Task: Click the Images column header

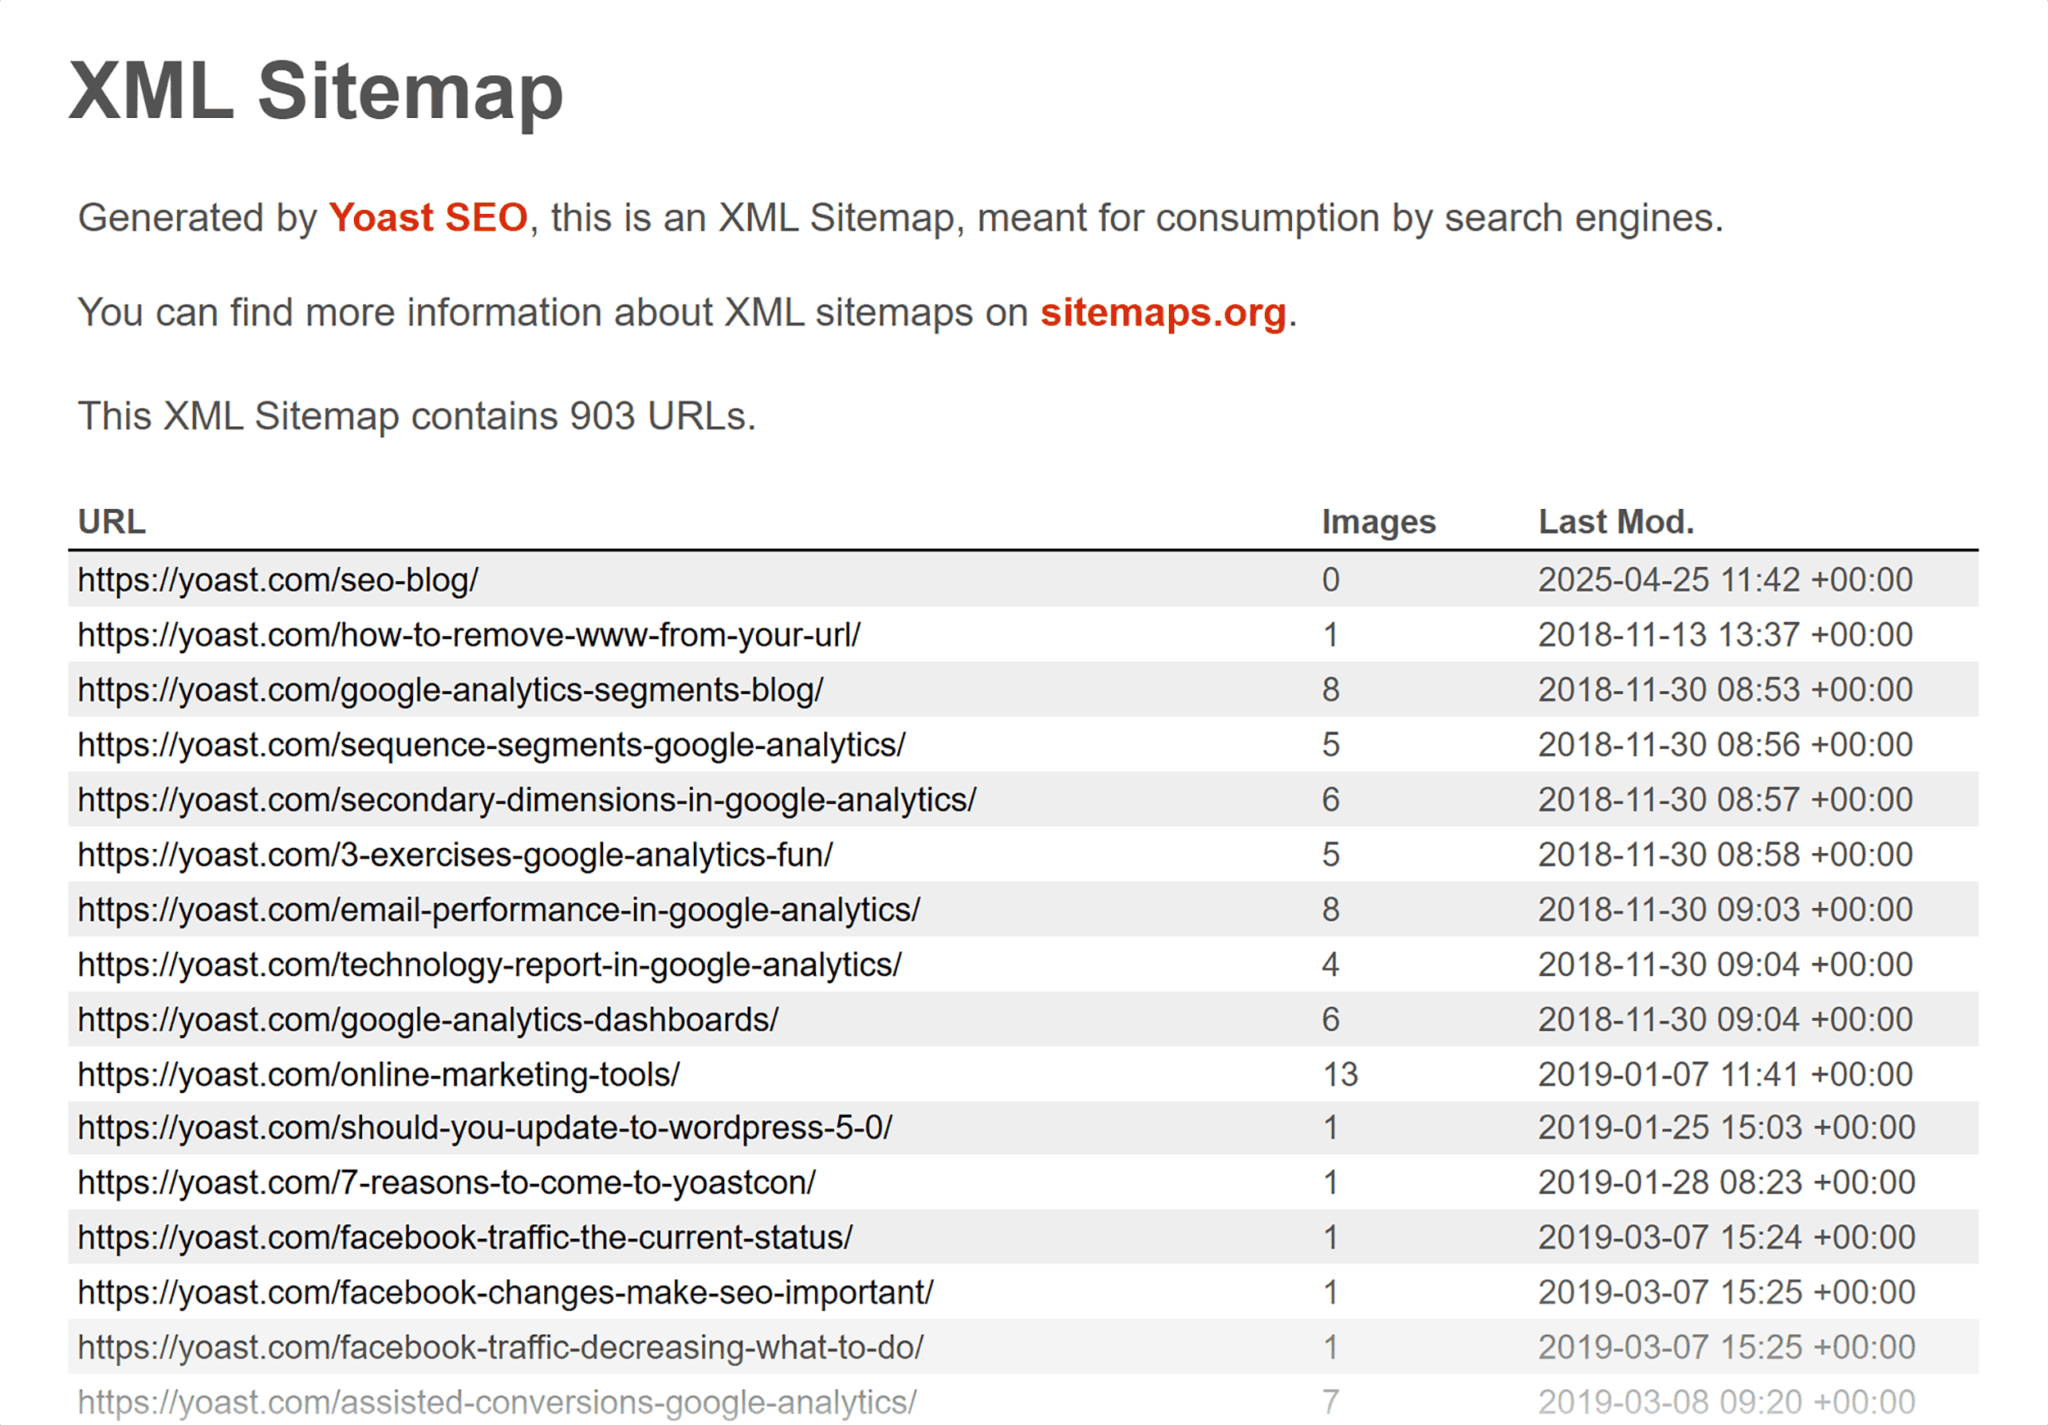Action: coord(1378,520)
